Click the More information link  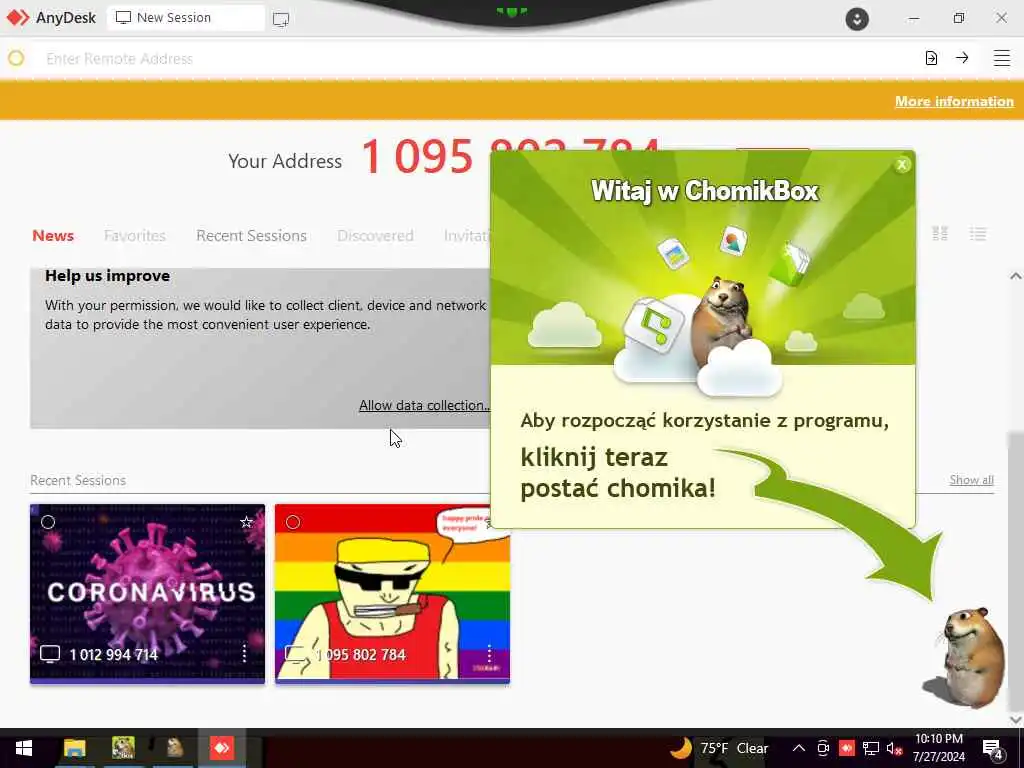954,101
